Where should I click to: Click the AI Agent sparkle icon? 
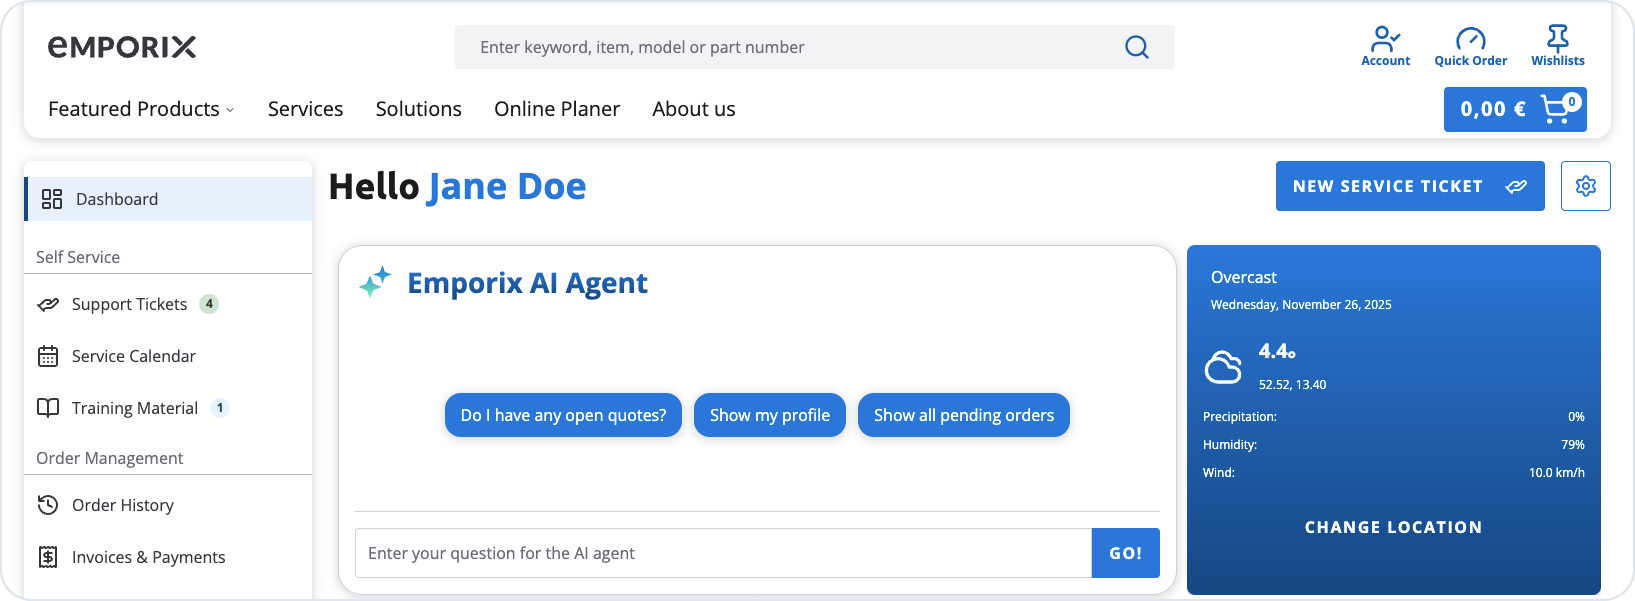375,283
